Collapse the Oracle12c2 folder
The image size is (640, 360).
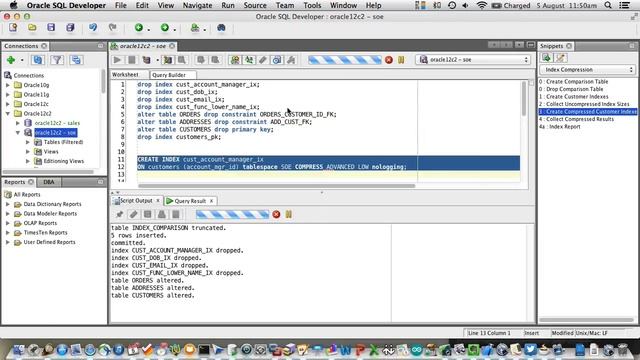8,113
